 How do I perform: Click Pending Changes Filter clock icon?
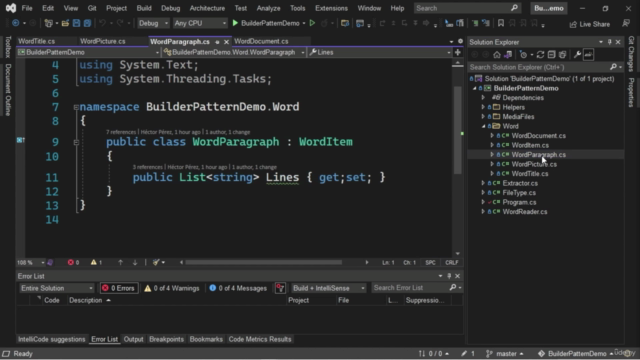(x=523, y=55)
